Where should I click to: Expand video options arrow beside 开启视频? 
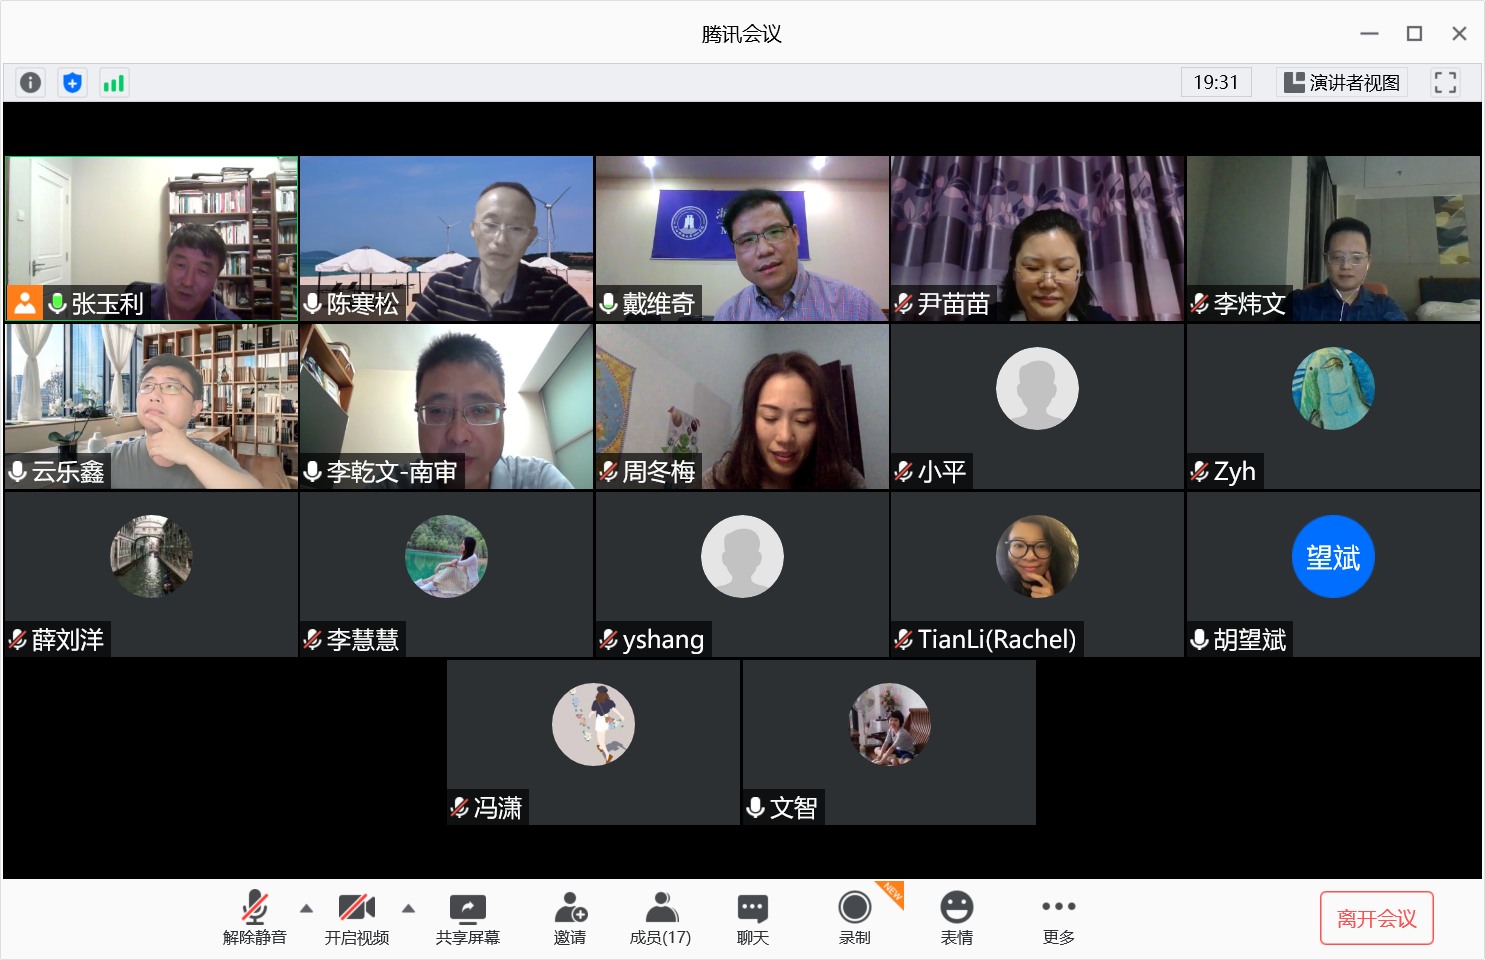click(x=409, y=908)
